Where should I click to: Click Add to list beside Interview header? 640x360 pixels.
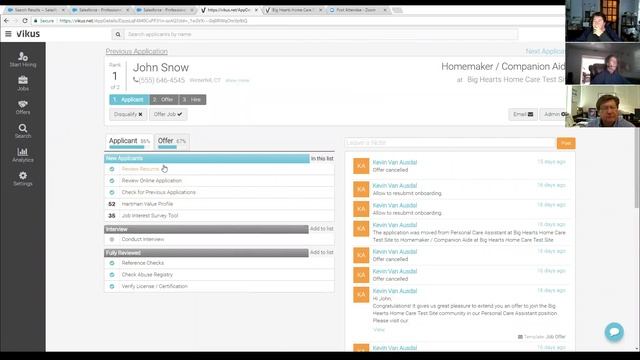coord(322,229)
